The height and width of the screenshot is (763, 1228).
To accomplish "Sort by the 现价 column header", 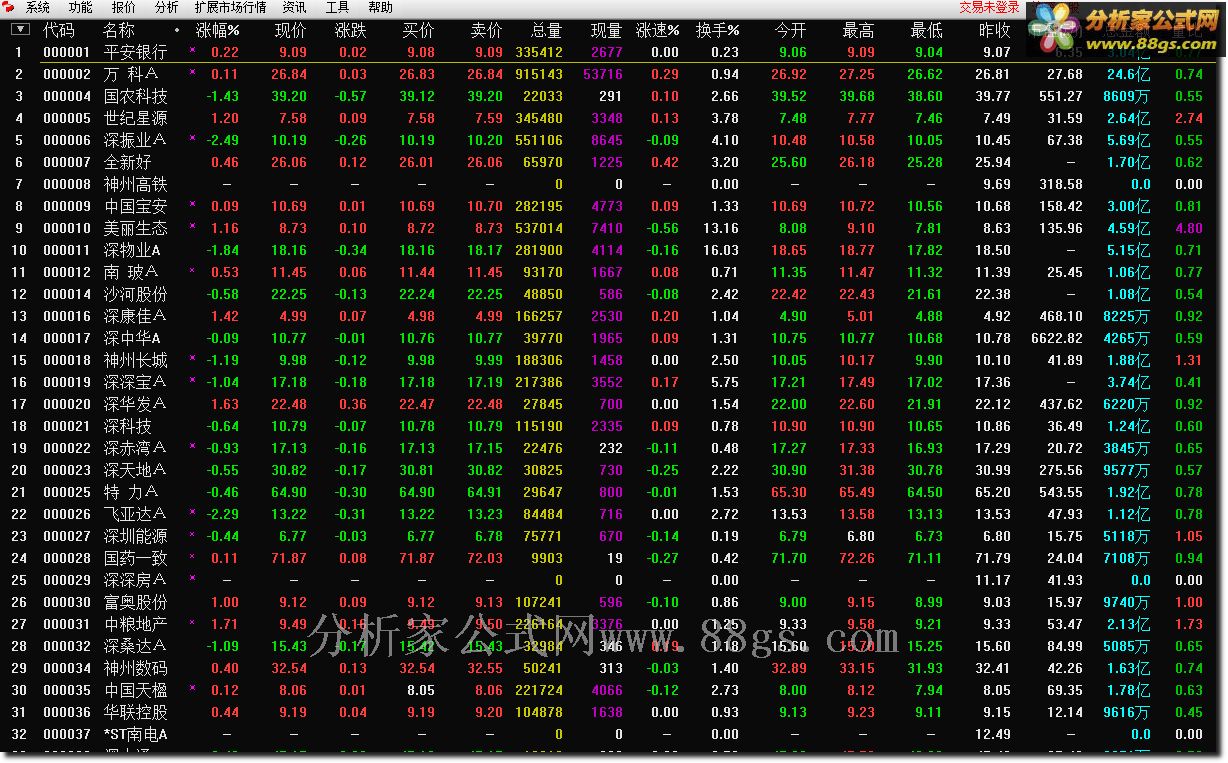I will 291,31.
